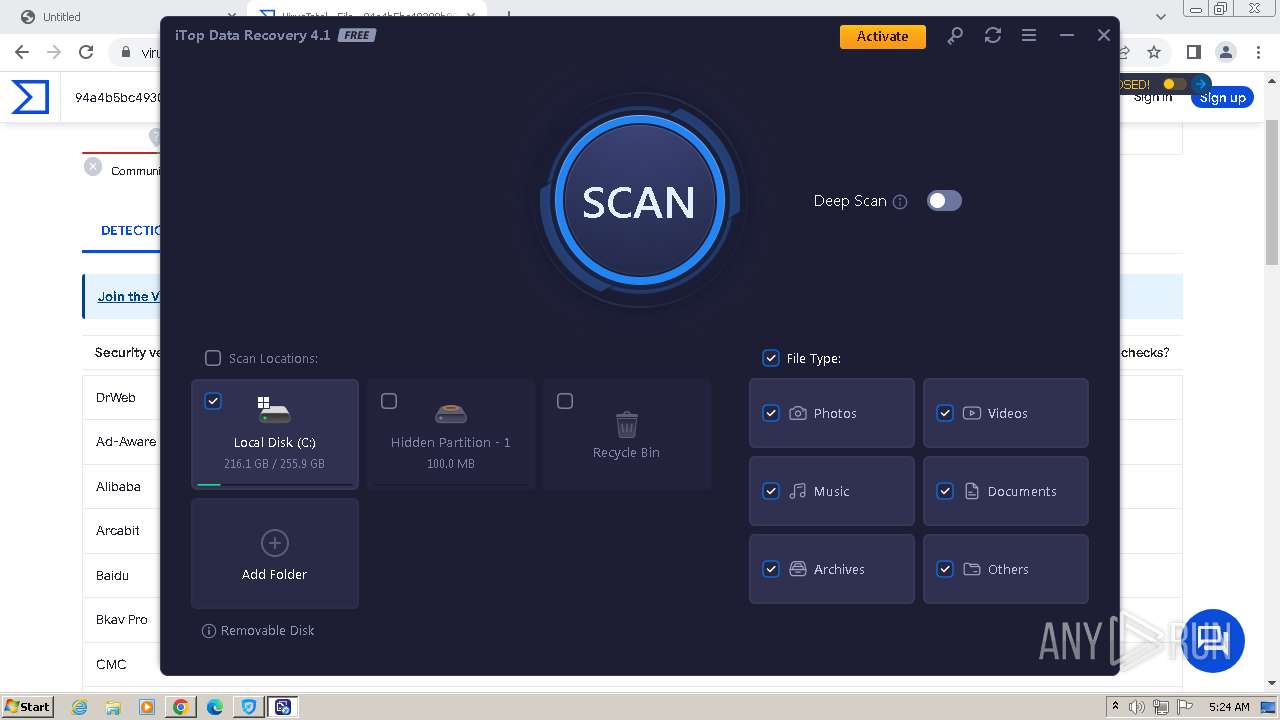Open the license key icon in title bar
1280x720 pixels.
[955, 36]
